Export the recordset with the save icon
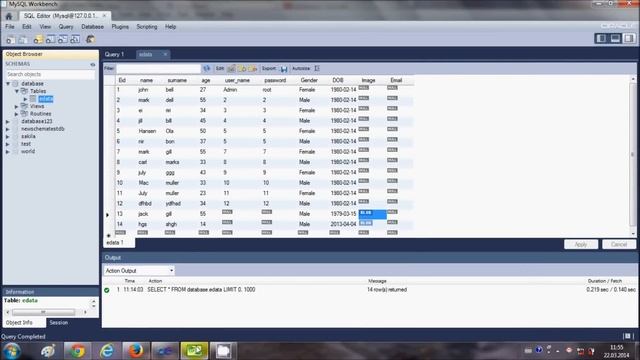Image resolution: width=640 pixels, height=360 pixels. coord(284,69)
